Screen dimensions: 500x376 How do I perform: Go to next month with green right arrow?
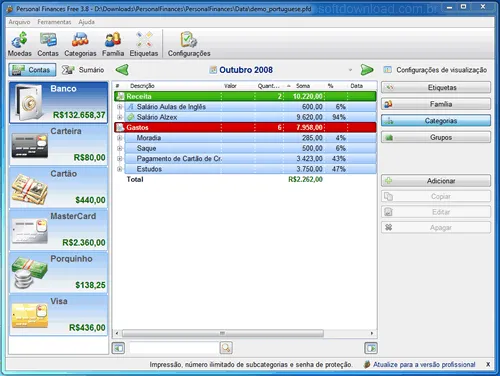(367, 70)
